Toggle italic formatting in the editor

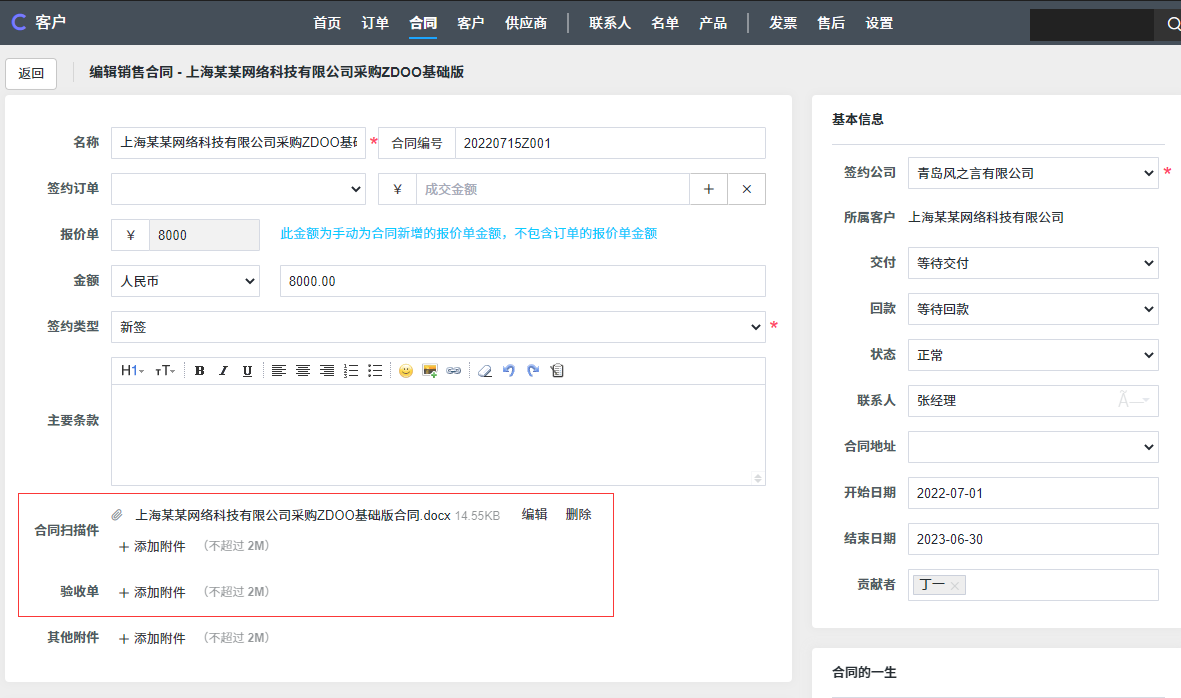(223, 370)
